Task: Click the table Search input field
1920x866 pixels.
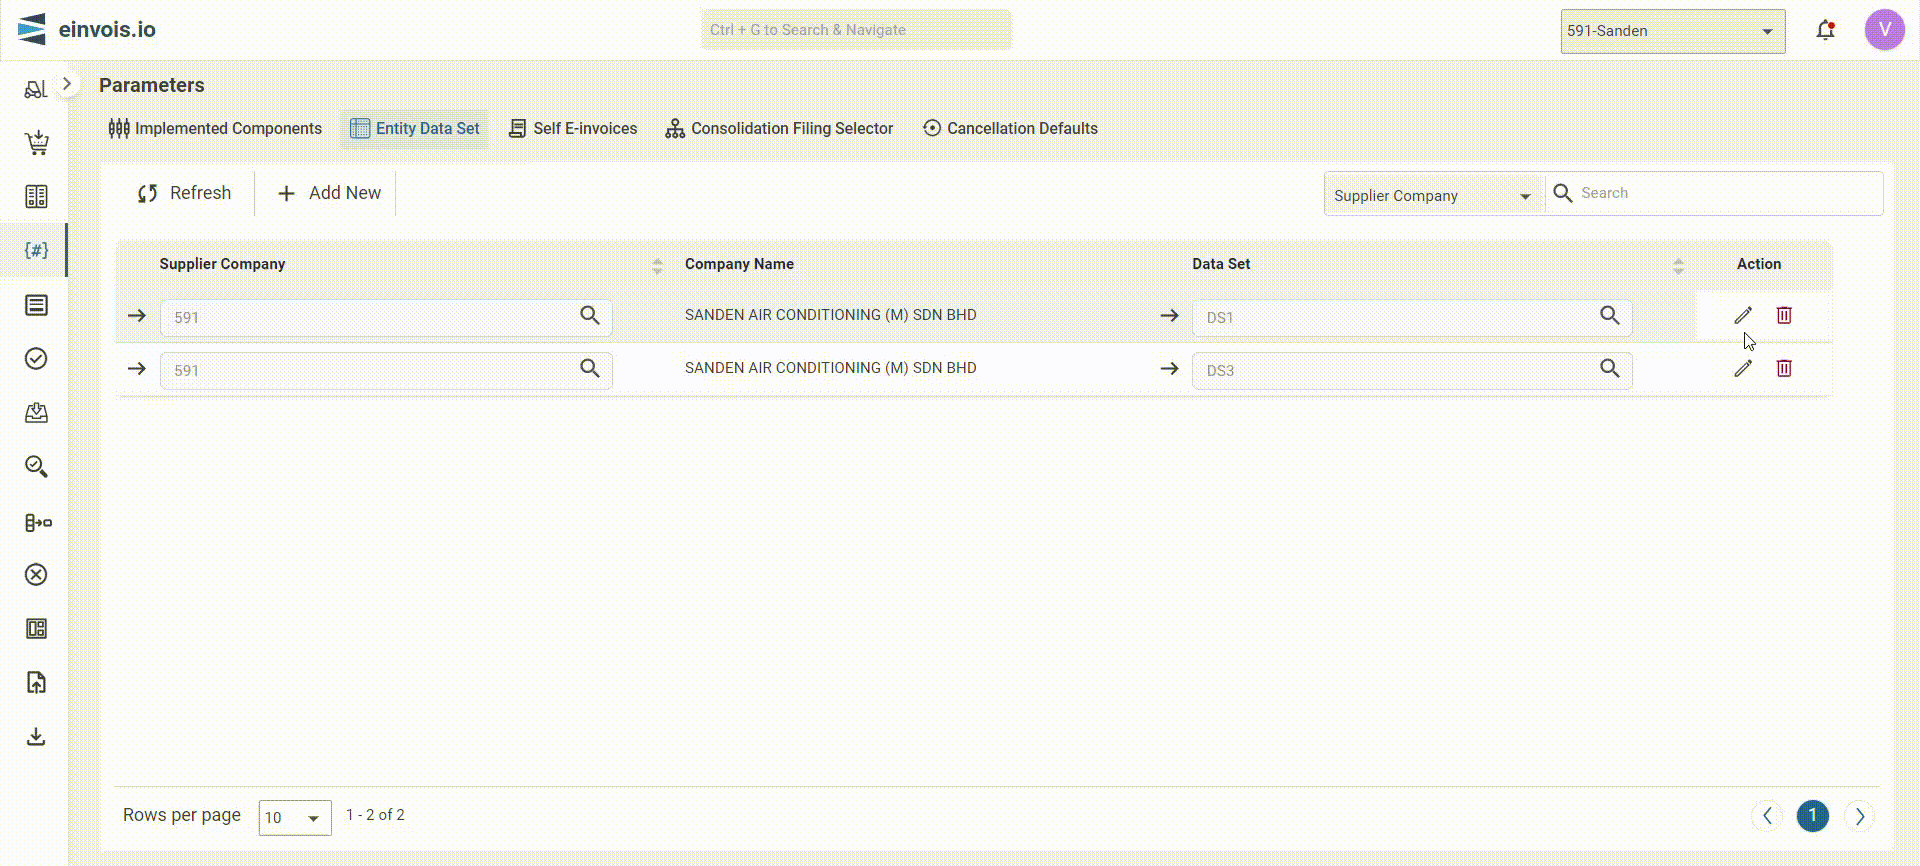Action: [1728, 193]
